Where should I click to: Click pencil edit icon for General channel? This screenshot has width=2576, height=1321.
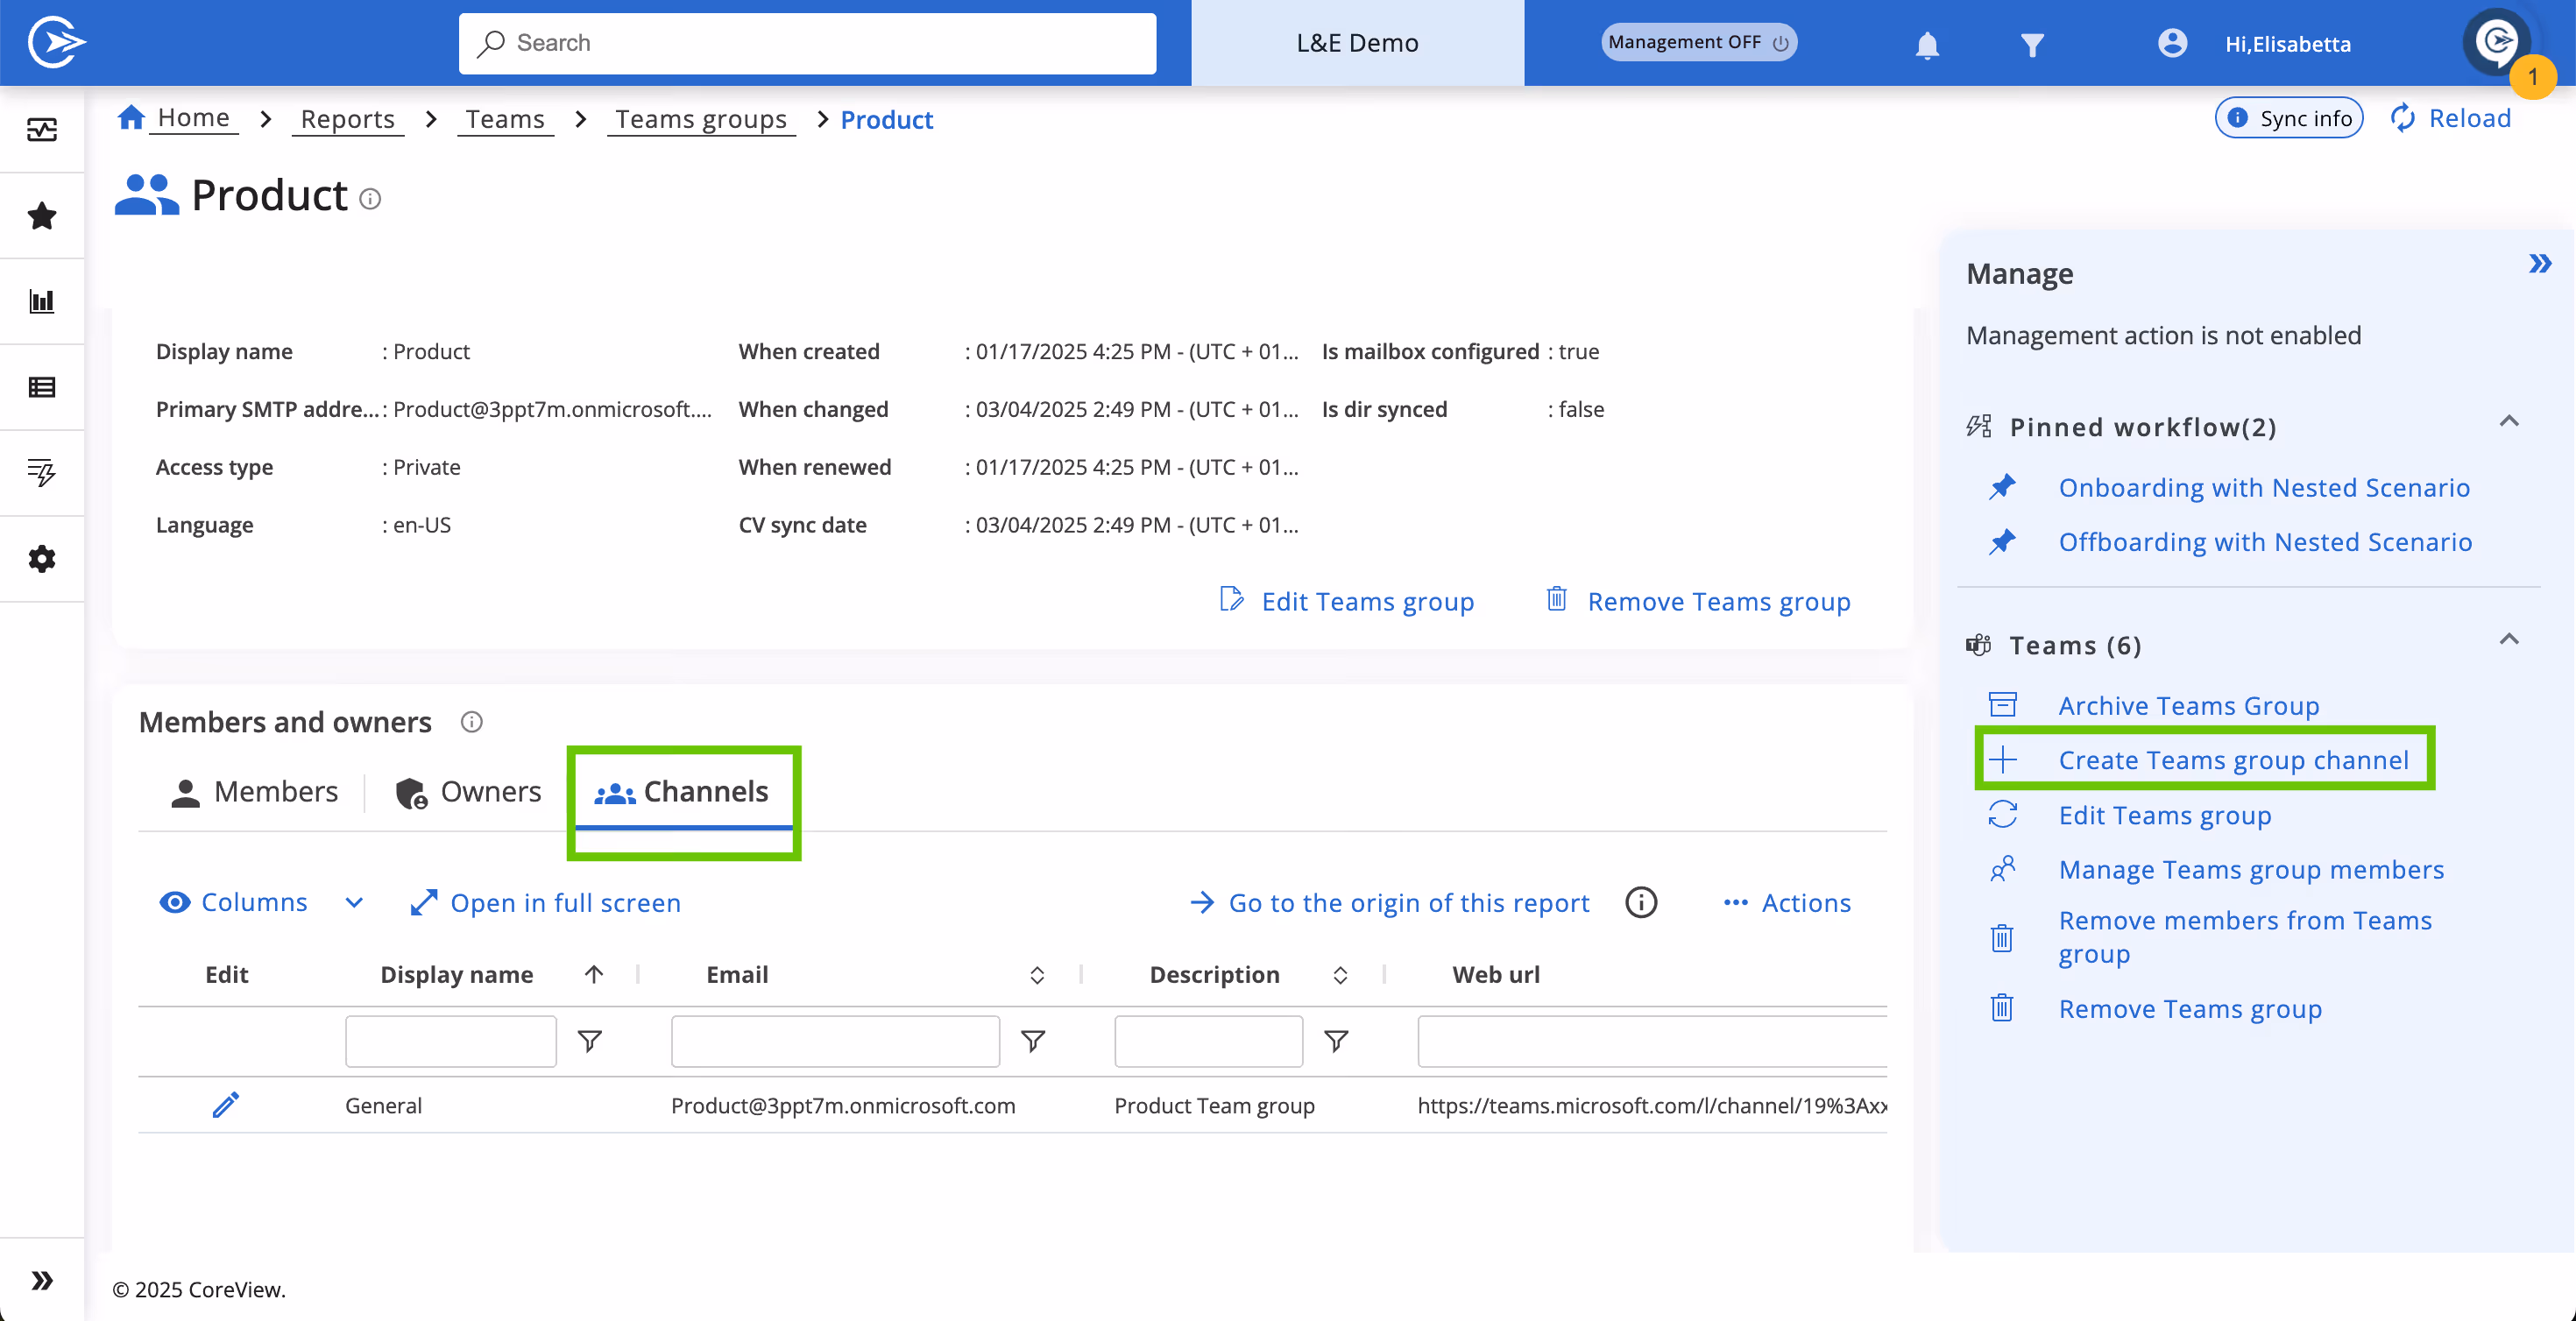tap(226, 1104)
